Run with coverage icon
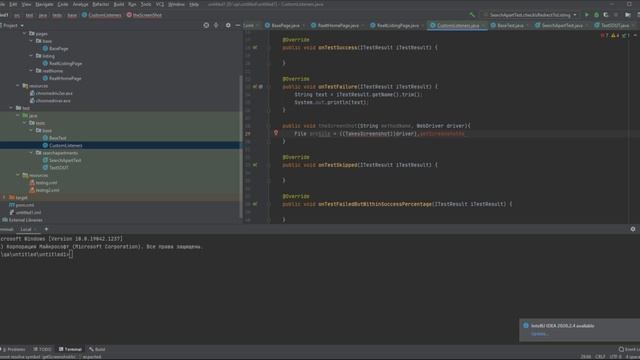This screenshot has height=360, width=640. point(606,15)
